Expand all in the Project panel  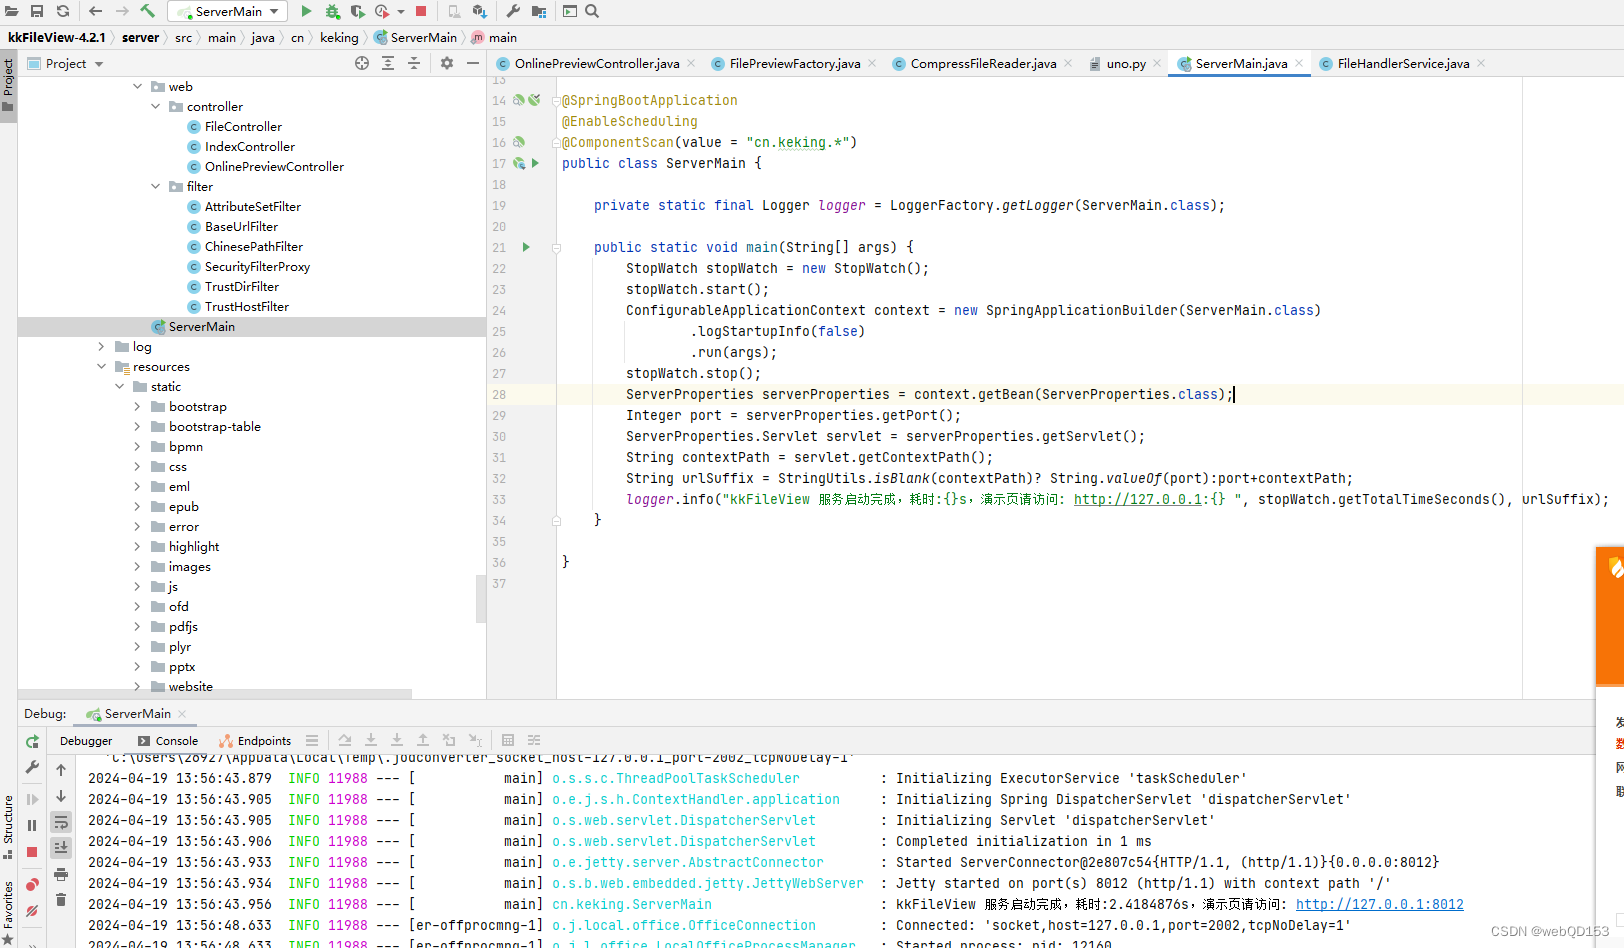(x=388, y=63)
